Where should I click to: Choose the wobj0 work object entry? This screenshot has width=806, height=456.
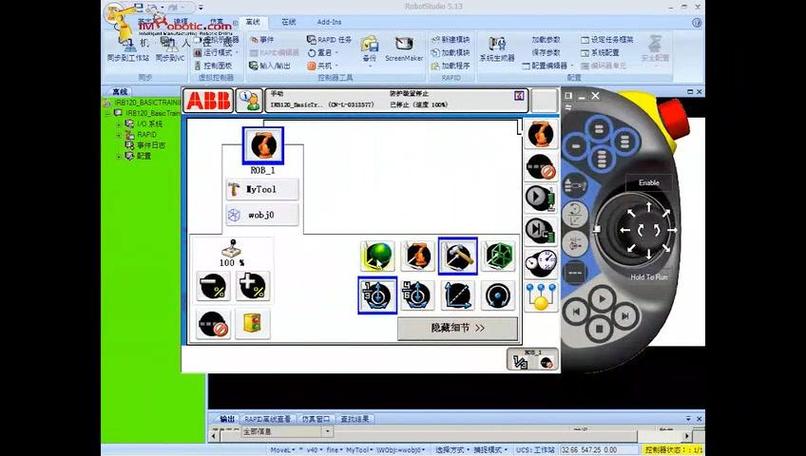pos(262,215)
